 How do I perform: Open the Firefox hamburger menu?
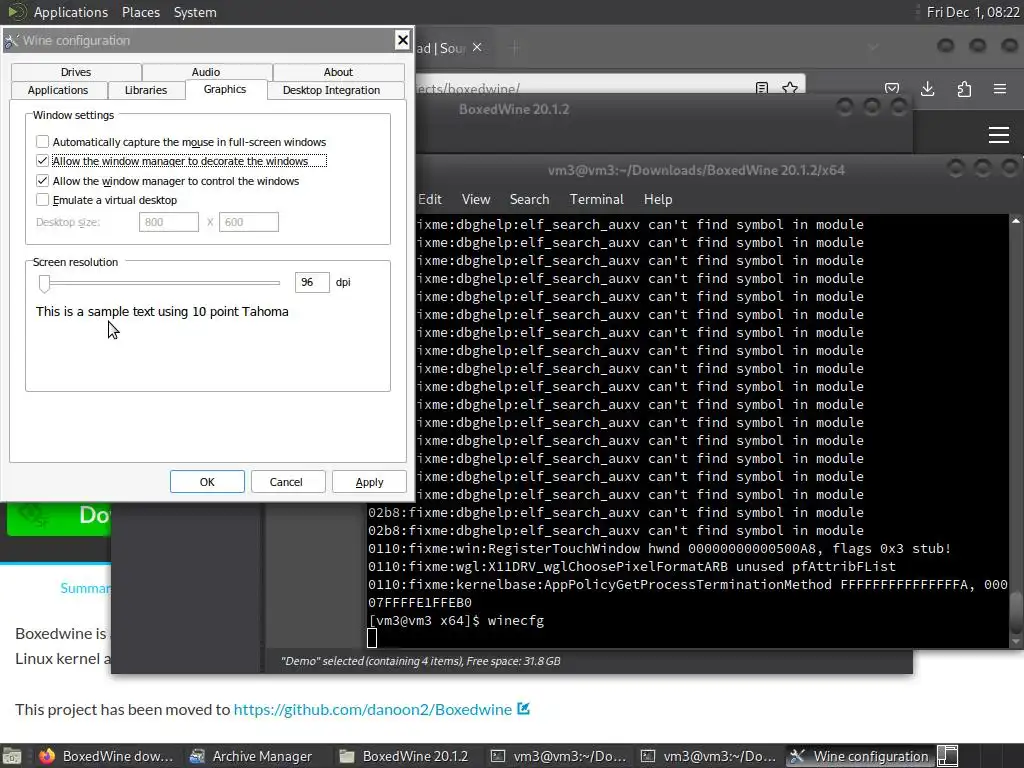[x=999, y=88]
